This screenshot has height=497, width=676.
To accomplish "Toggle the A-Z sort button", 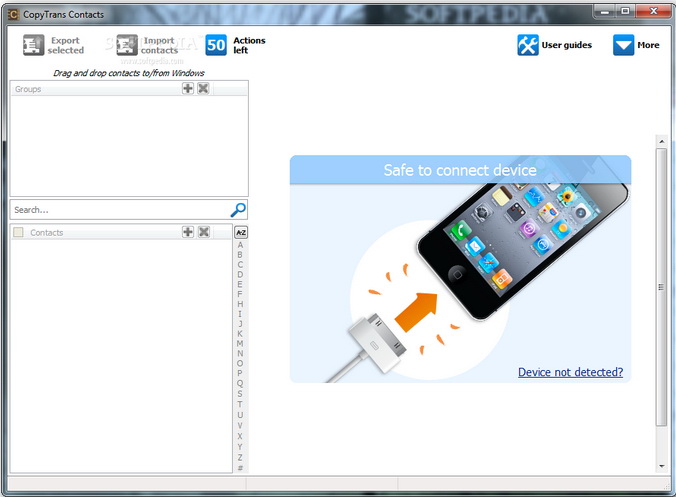I will [241, 232].
